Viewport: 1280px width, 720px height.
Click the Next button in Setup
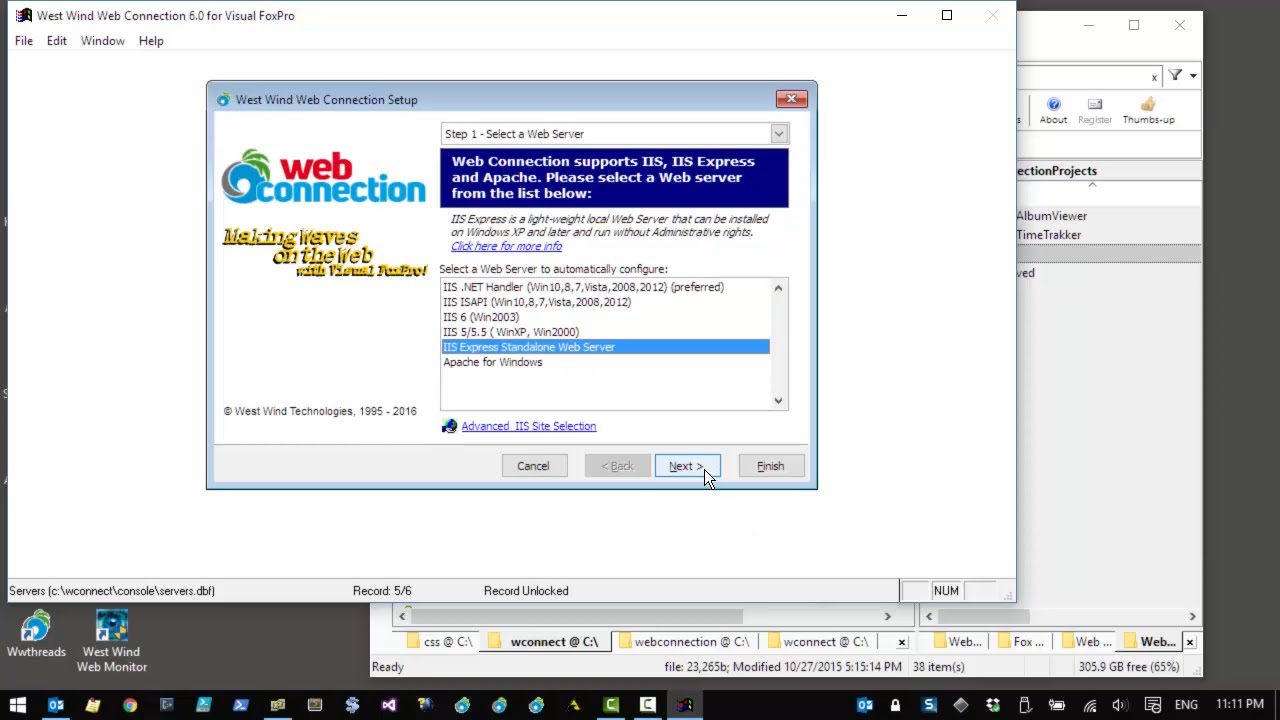(x=687, y=466)
